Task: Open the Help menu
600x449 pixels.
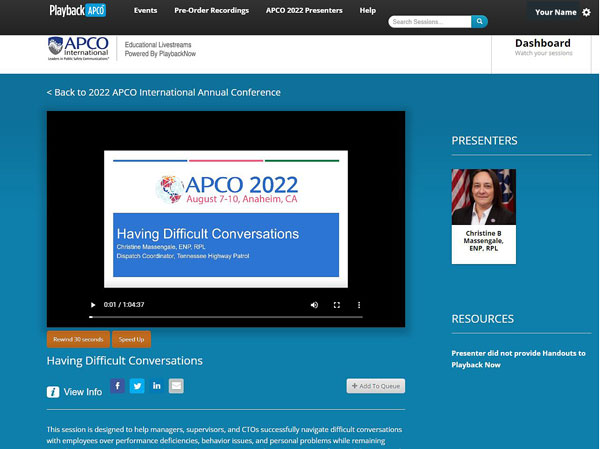Action: coord(368,10)
